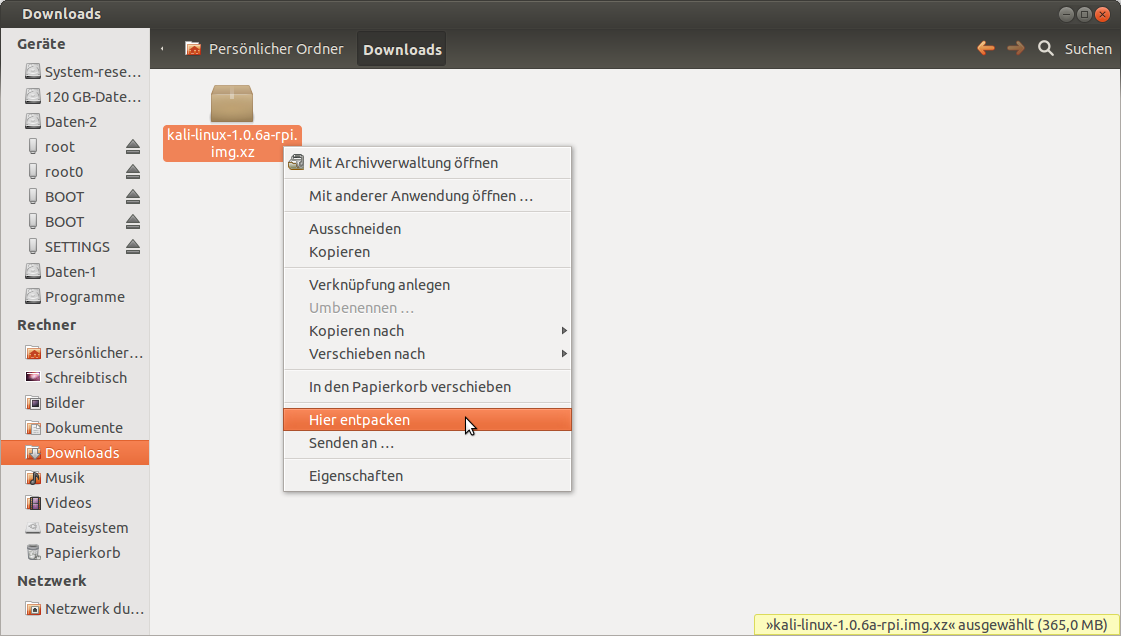This screenshot has height=636, width=1121.
Task: Click the Rechner section heading
Action: [46, 324]
